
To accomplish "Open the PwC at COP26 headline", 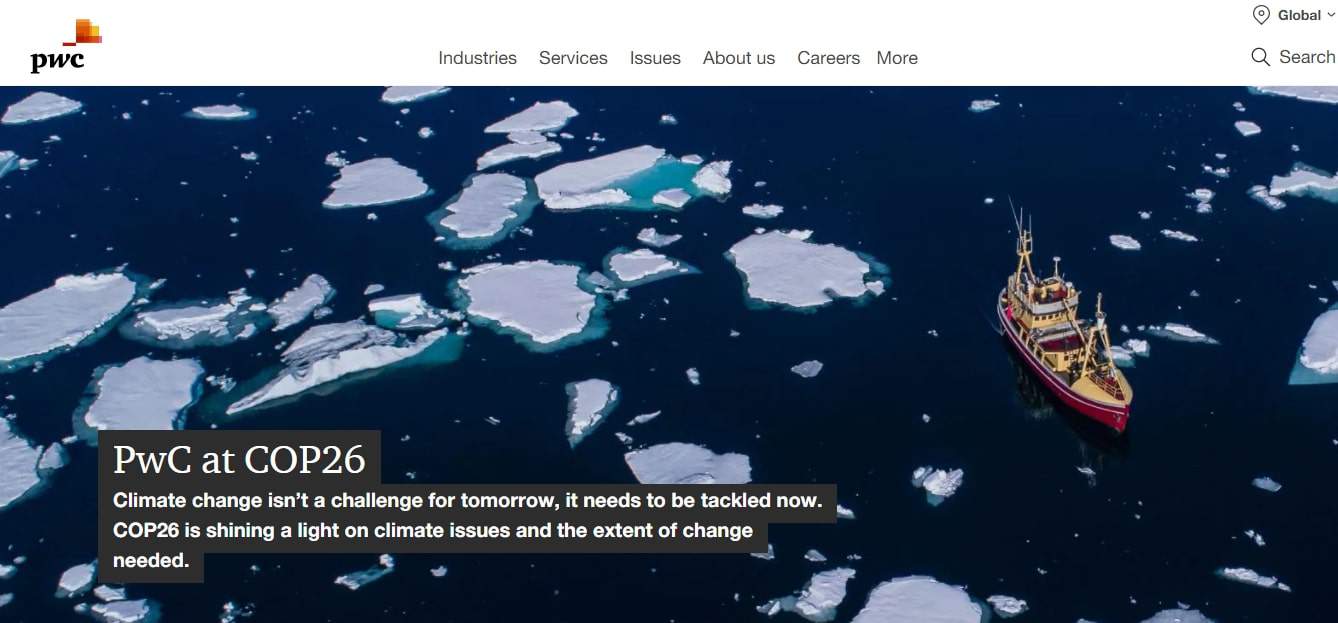I will [239, 459].
